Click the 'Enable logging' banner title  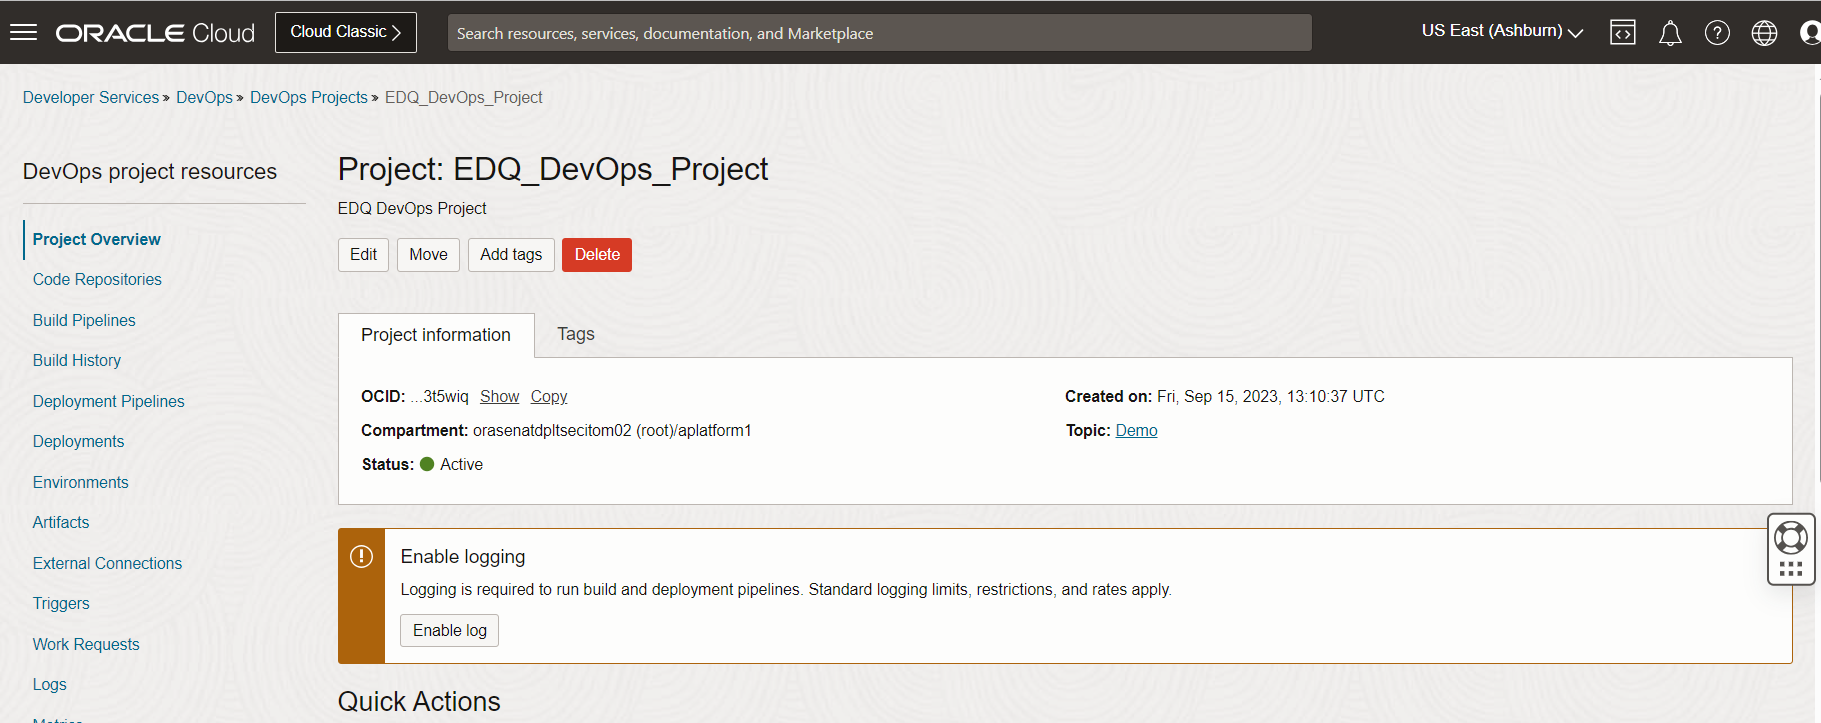463,556
